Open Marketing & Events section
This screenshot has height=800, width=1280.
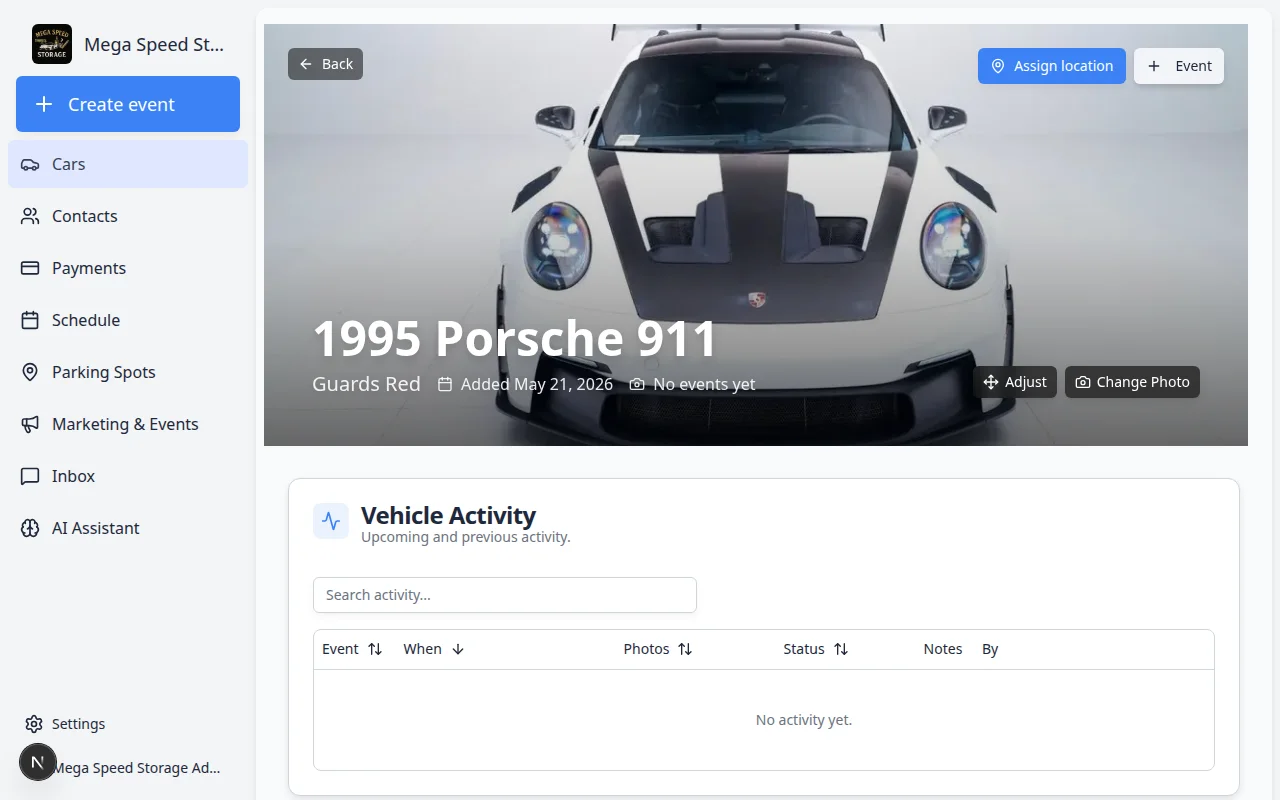pyautogui.click(x=128, y=424)
